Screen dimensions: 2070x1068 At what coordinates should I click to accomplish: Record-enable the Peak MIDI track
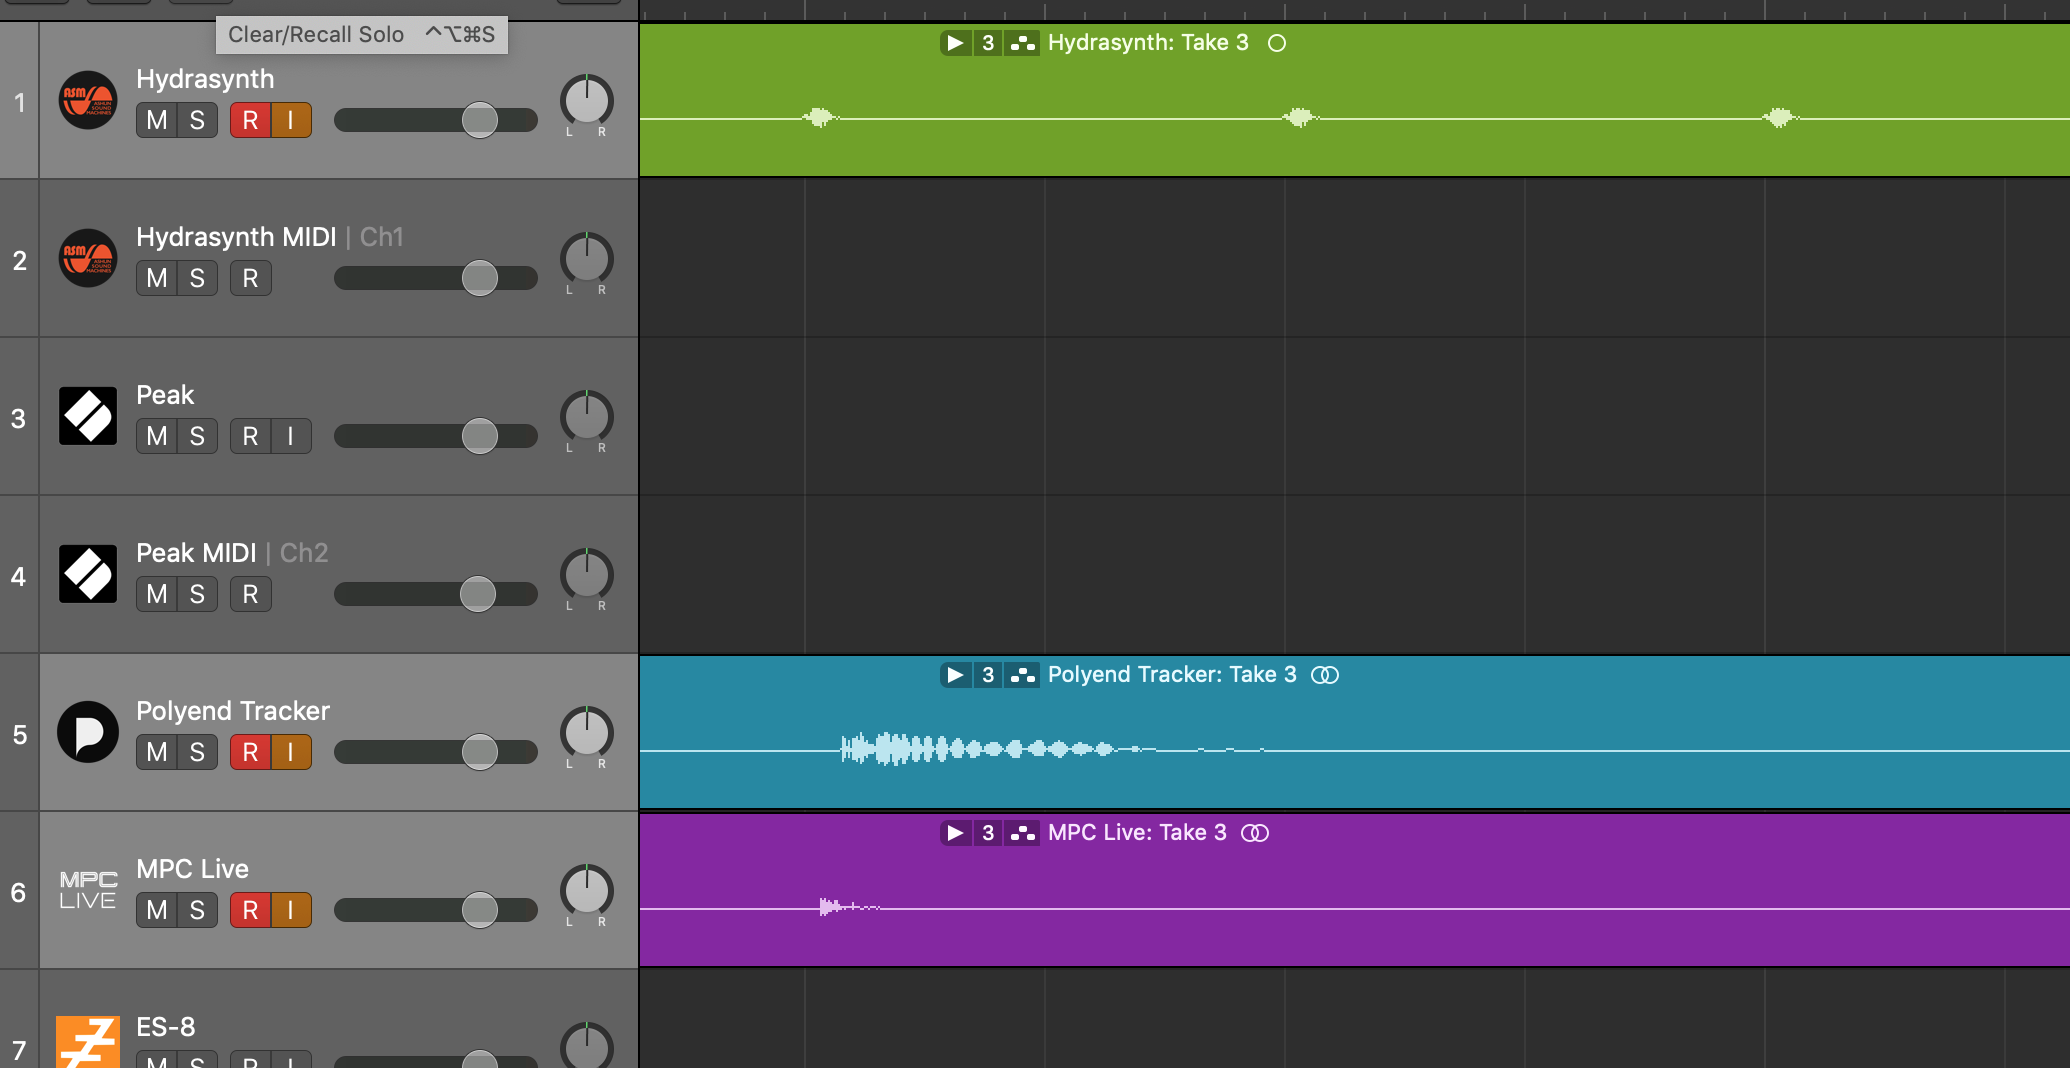pos(250,594)
